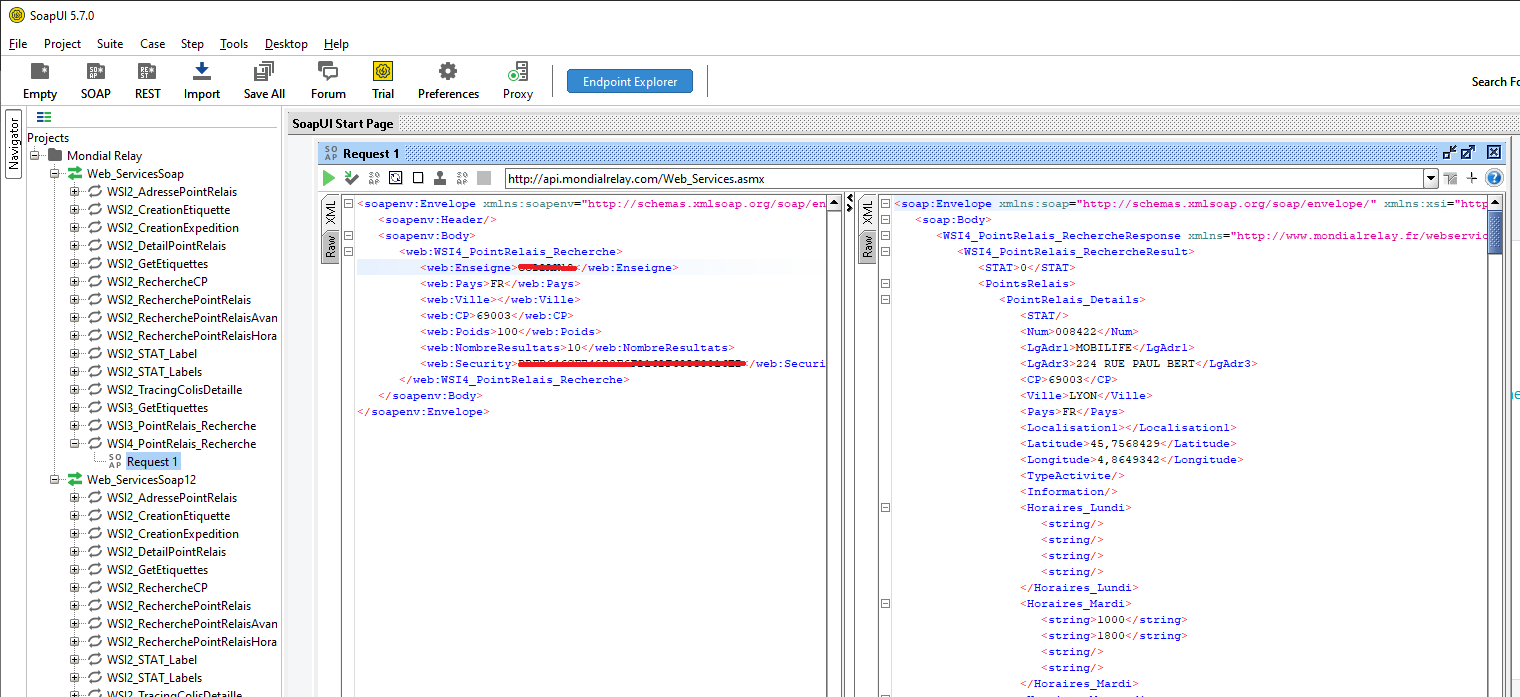Collapse WSI4_PointRelais_Recherche tree node
The width and height of the screenshot is (1520, 697).
pos(74,444)
